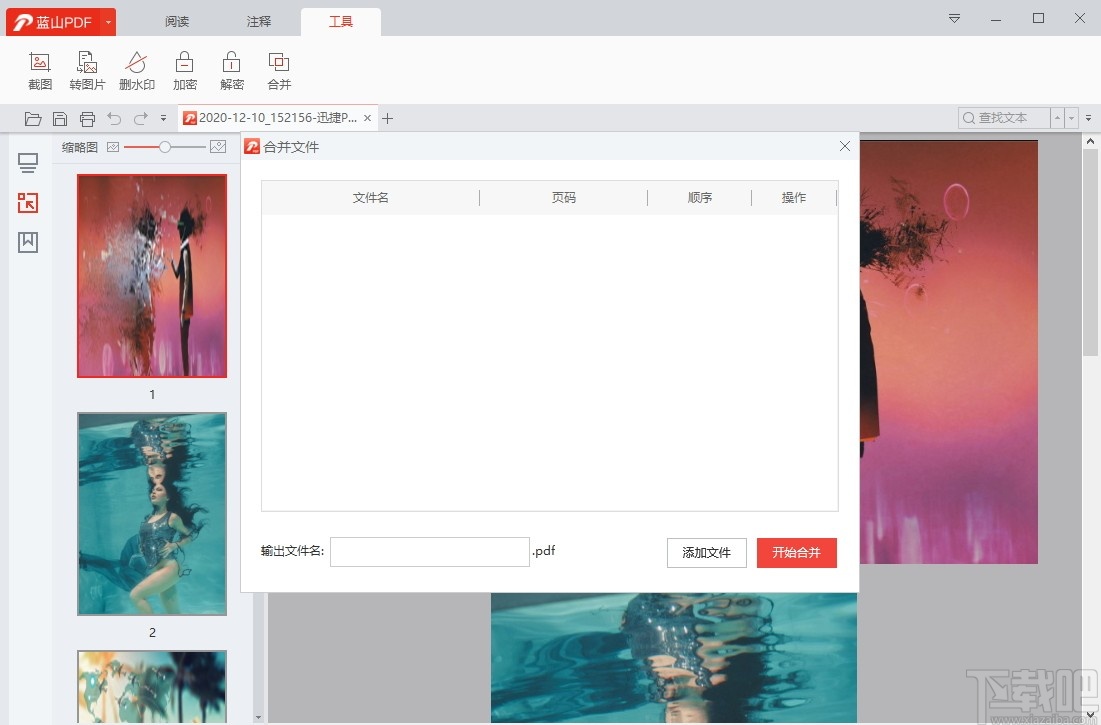Screen dimensions: 1101x725
Task: Select the 截图 screenshot tool
Action: (39, 68)
